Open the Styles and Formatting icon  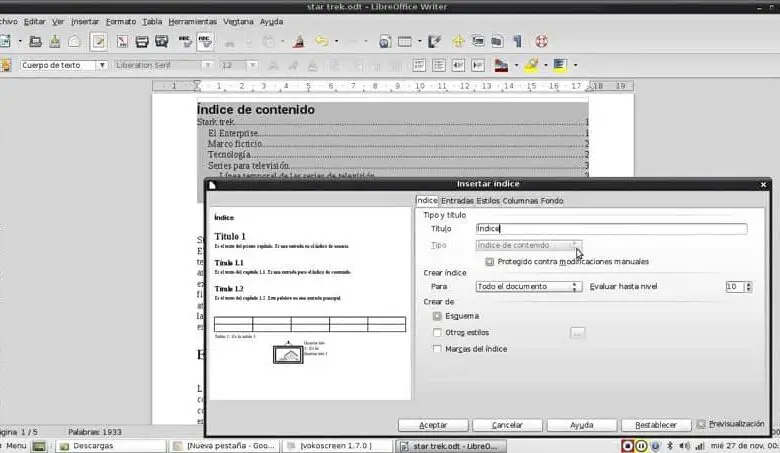pos(5,65)
